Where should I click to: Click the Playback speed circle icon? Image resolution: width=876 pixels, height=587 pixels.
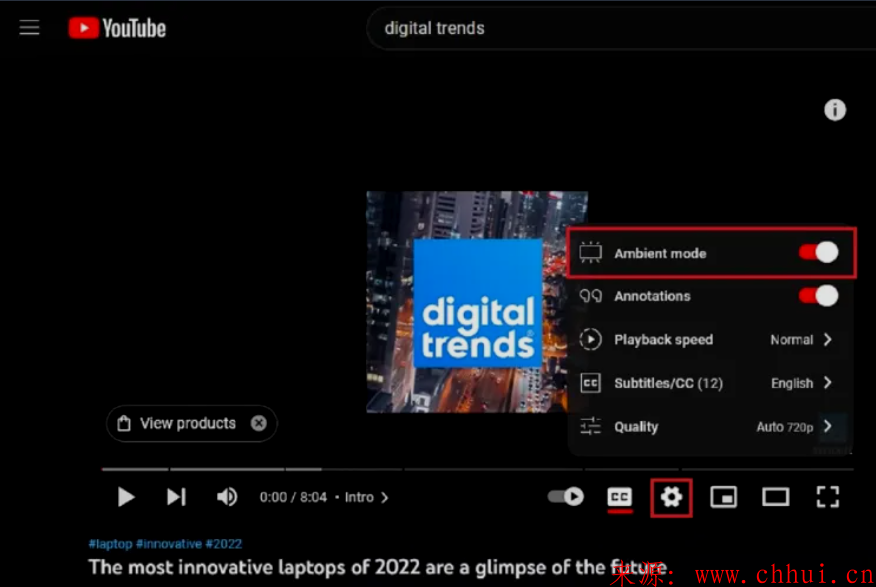pos(591,339)
